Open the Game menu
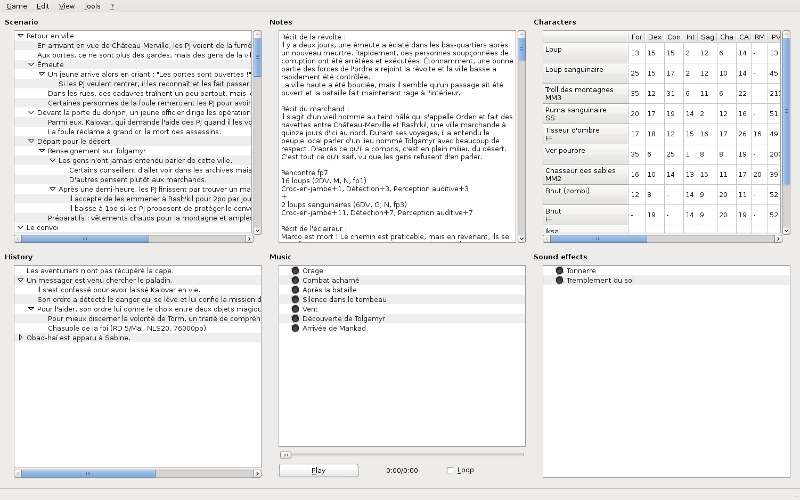Viewport: 800px width, 500px height. point(17,6)
